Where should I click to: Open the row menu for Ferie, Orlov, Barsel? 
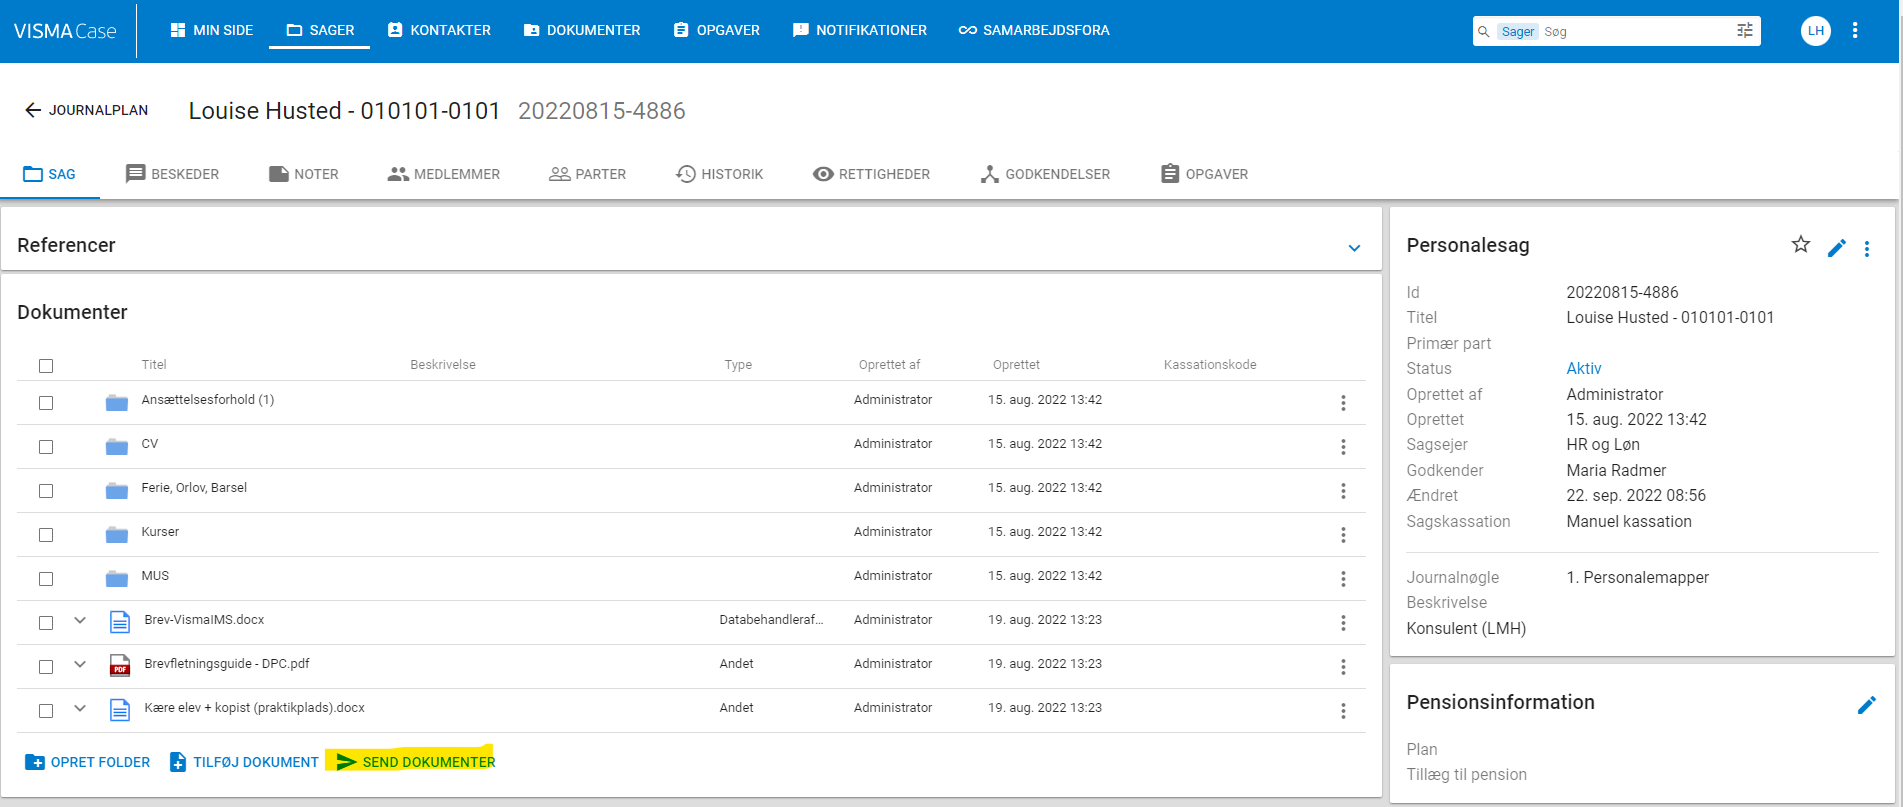coord(1343,491)
